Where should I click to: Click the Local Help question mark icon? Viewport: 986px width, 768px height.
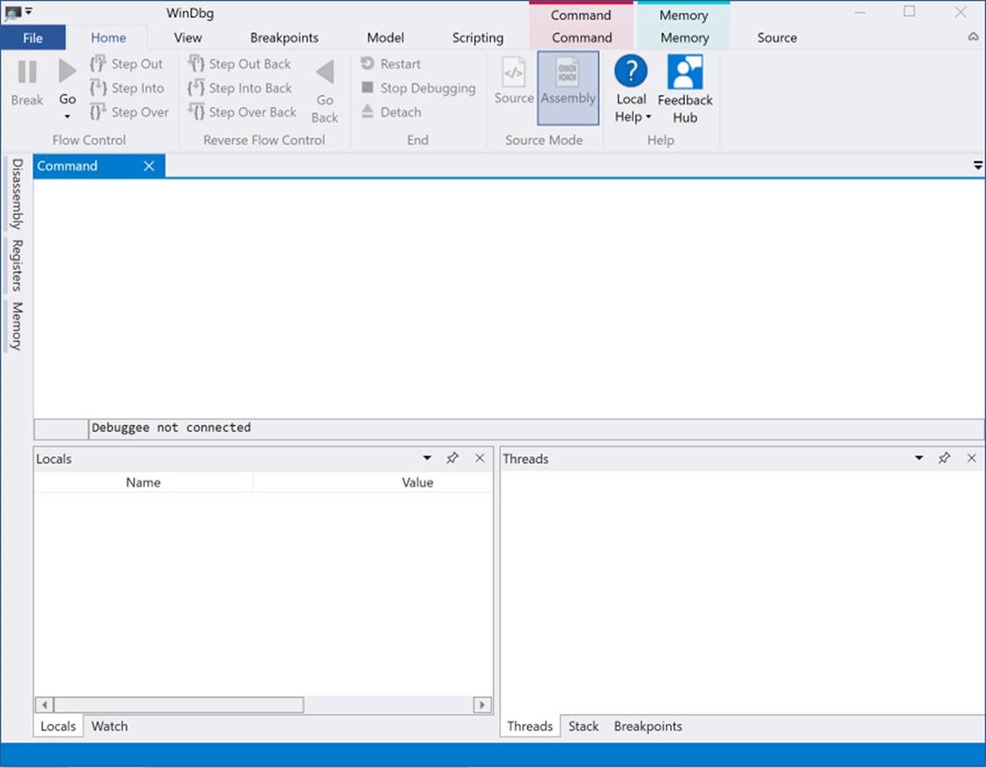point(631,71)
